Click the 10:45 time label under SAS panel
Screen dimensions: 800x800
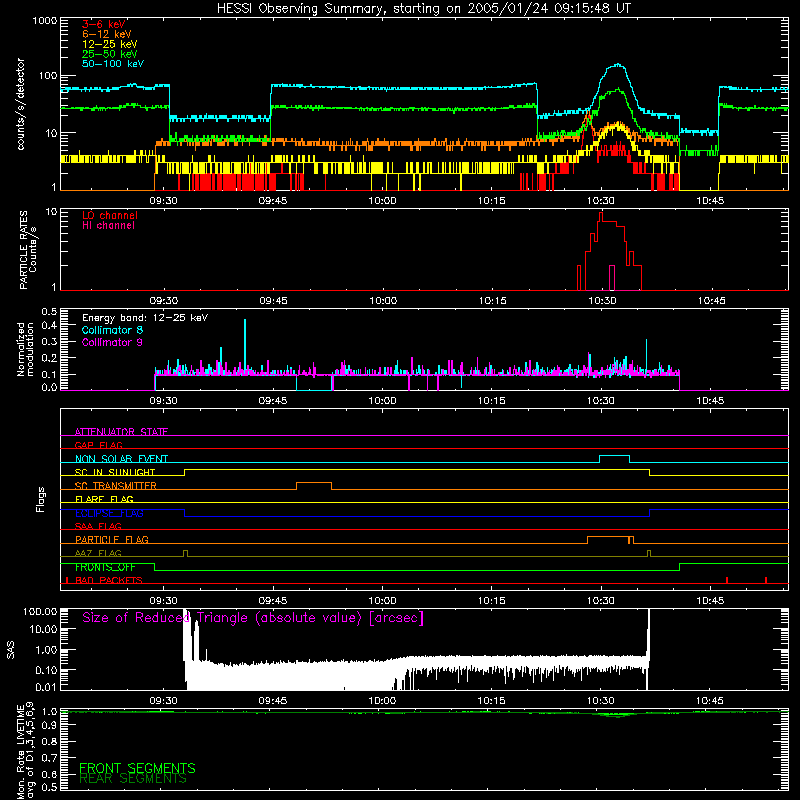click(x=710, y=701)
